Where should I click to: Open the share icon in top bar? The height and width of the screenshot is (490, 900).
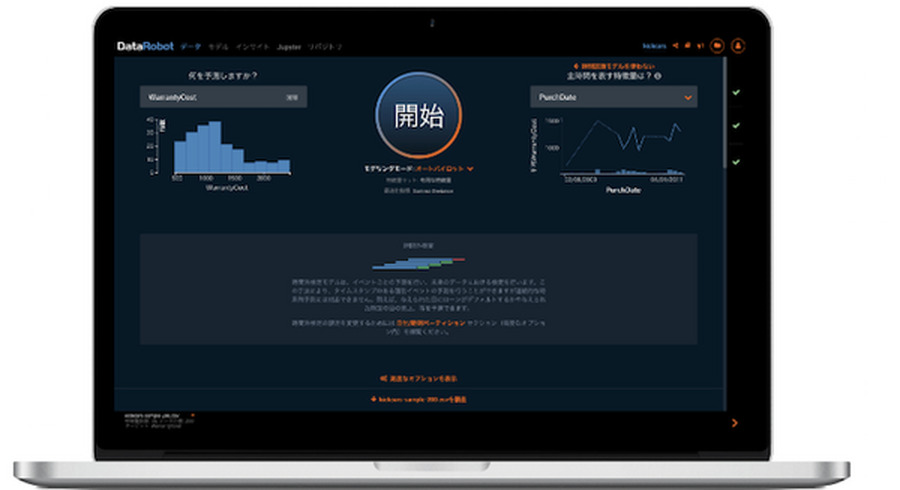[x=676, y=46]
